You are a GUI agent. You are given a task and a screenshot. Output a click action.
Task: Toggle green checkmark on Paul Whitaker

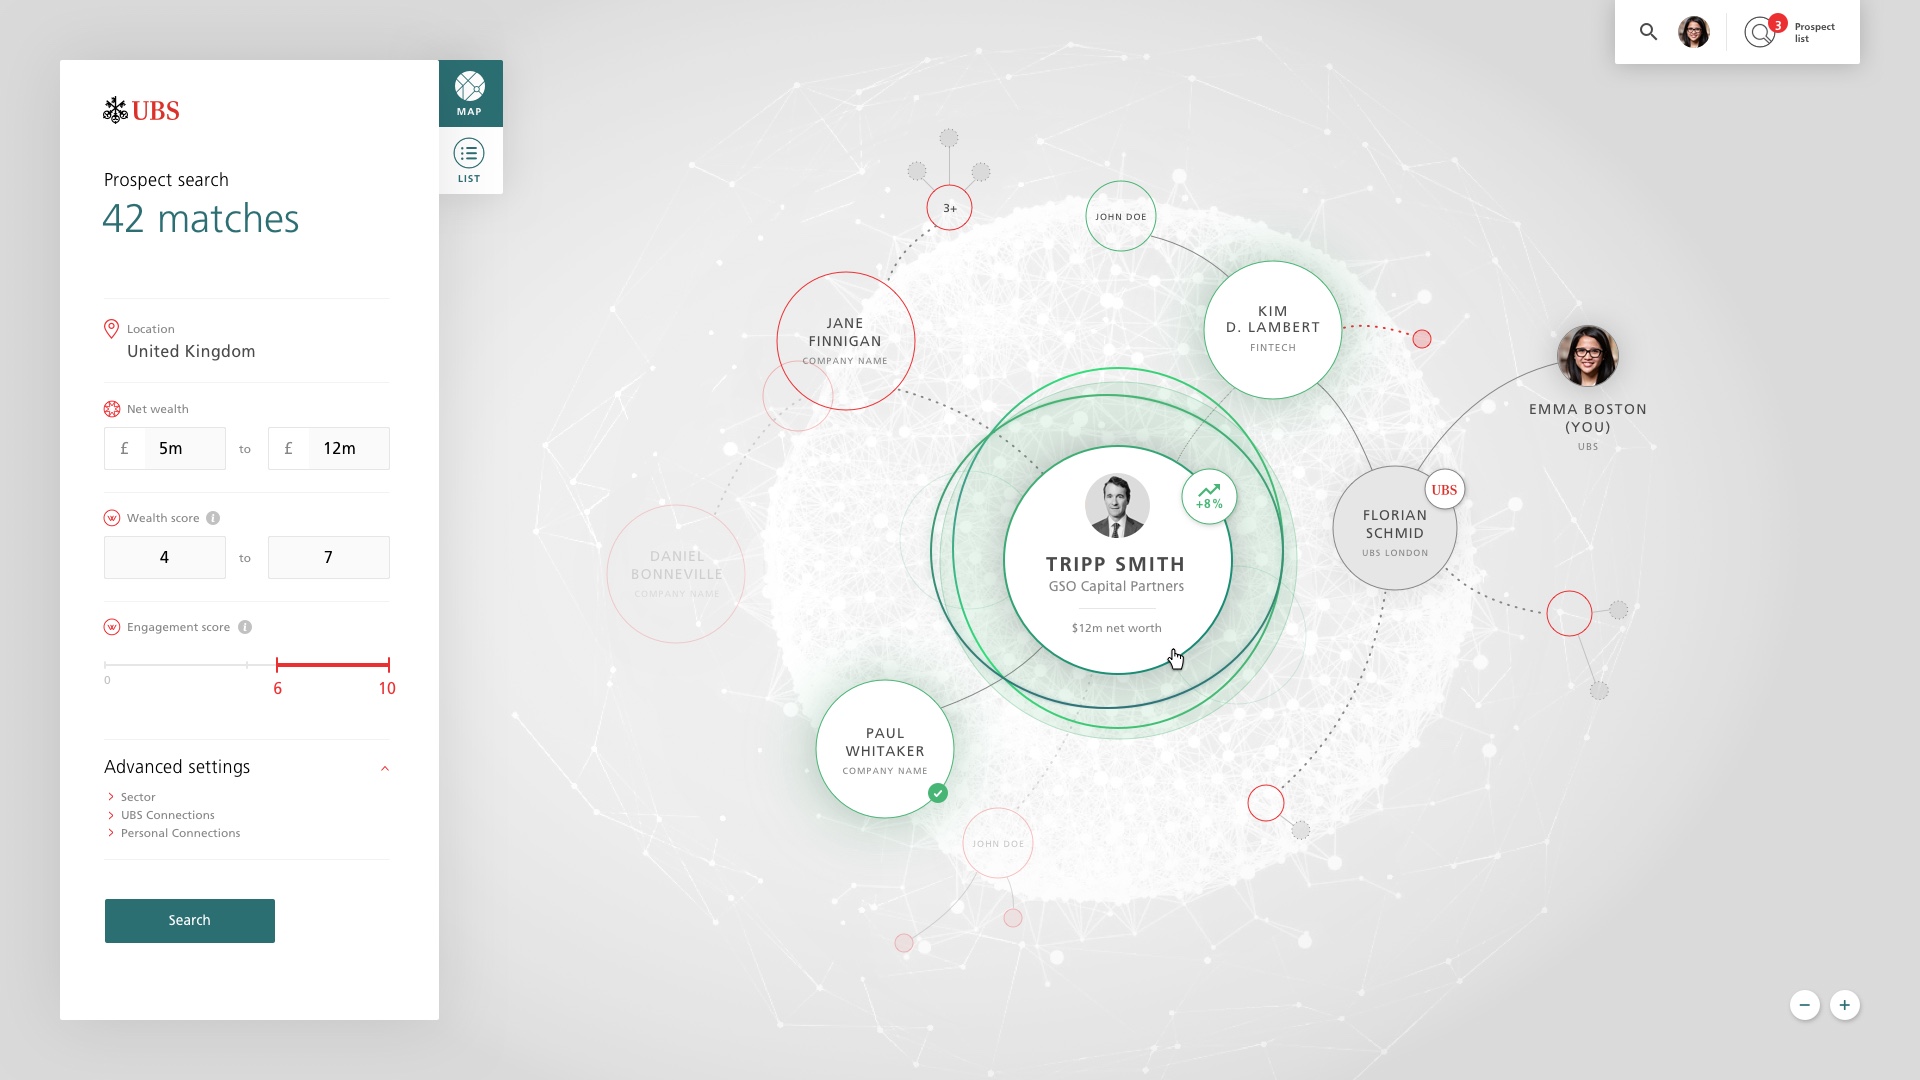(x=937, y=793)
